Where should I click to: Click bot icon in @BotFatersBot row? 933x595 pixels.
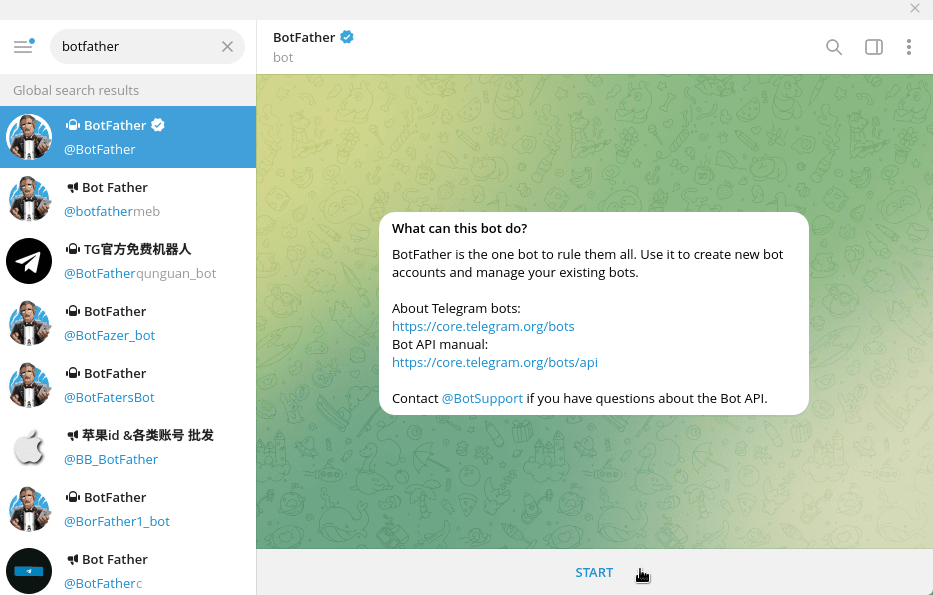click(73, 373)
